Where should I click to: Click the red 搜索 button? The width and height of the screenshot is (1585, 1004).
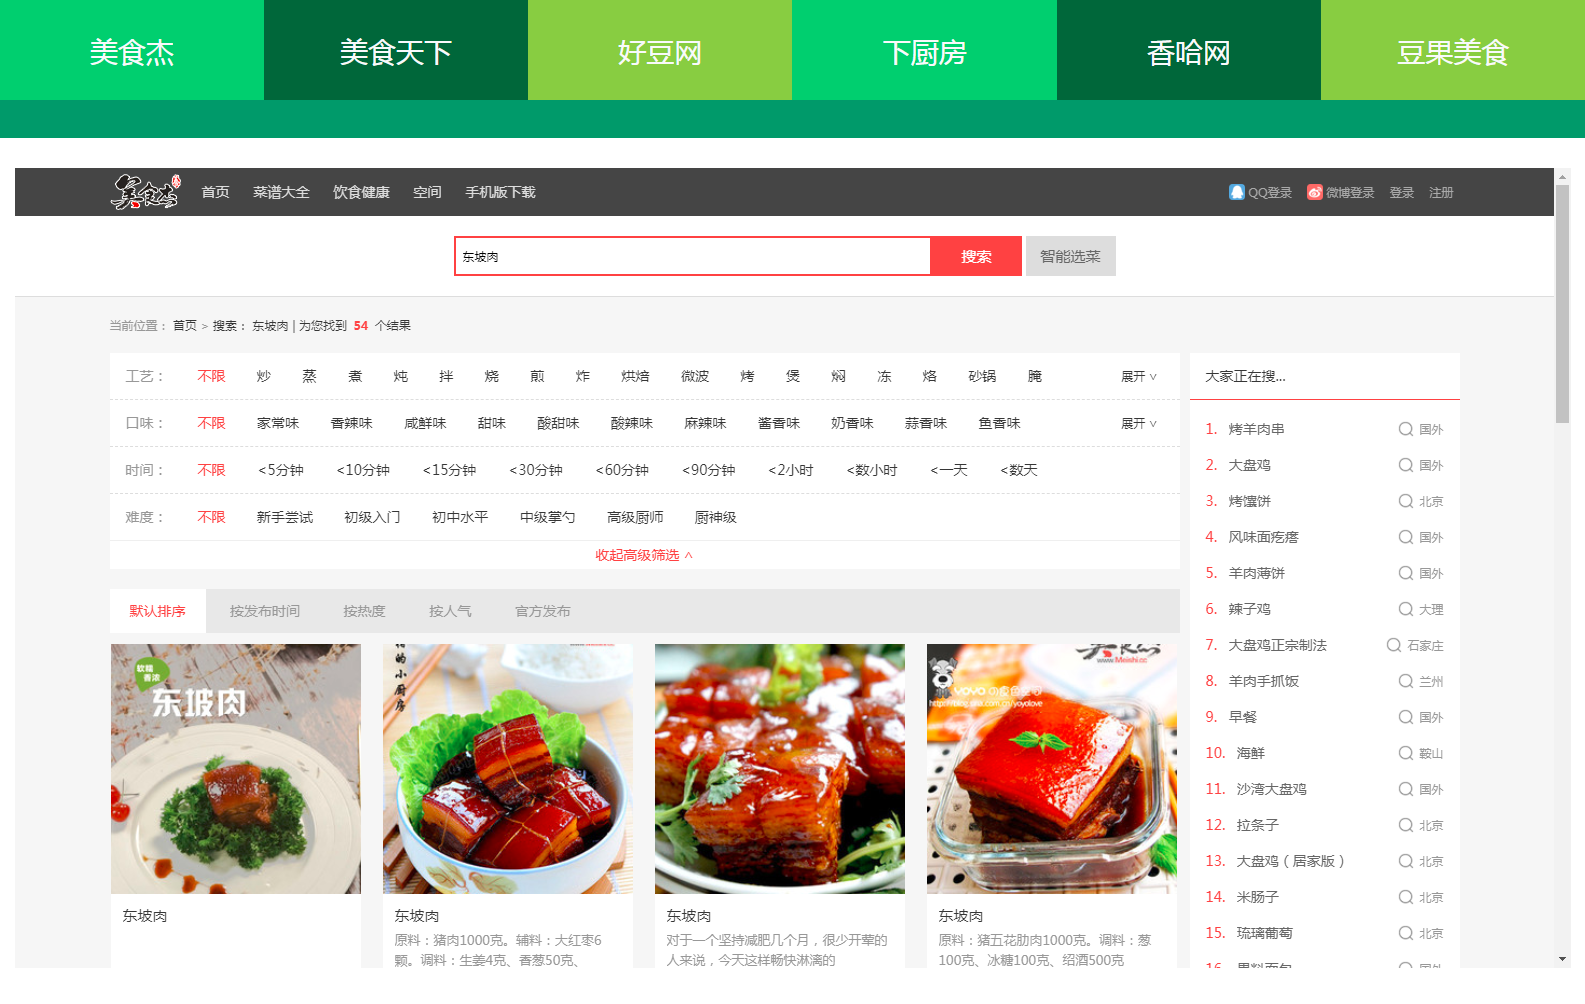tap(976, 256)
